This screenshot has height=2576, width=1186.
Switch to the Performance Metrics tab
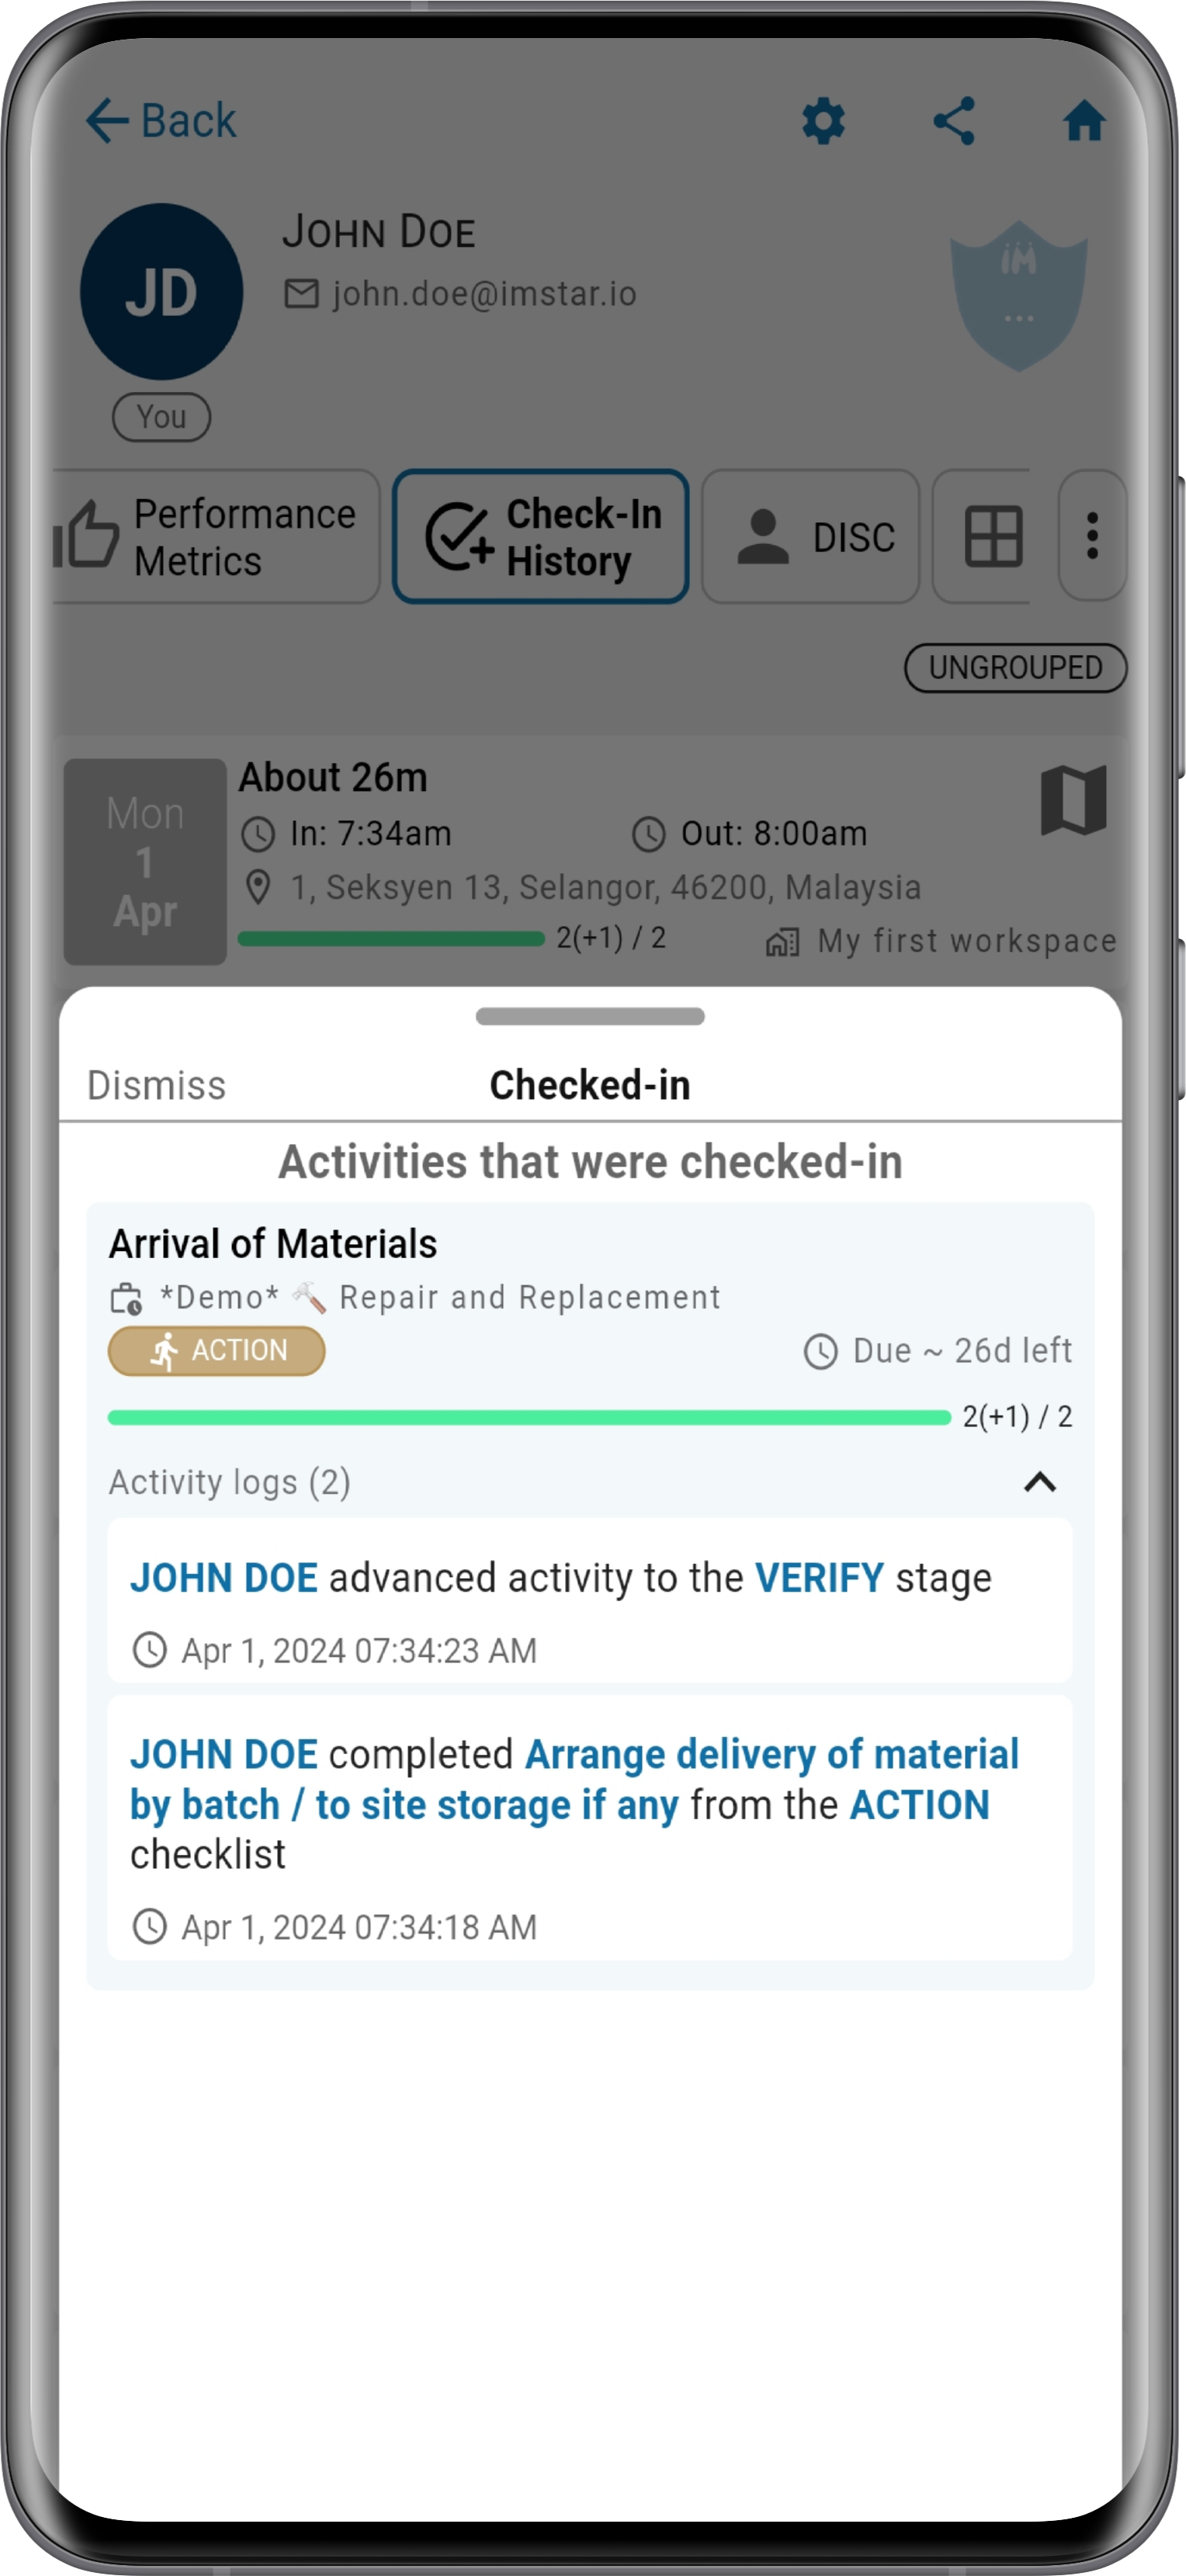(215, 537)
